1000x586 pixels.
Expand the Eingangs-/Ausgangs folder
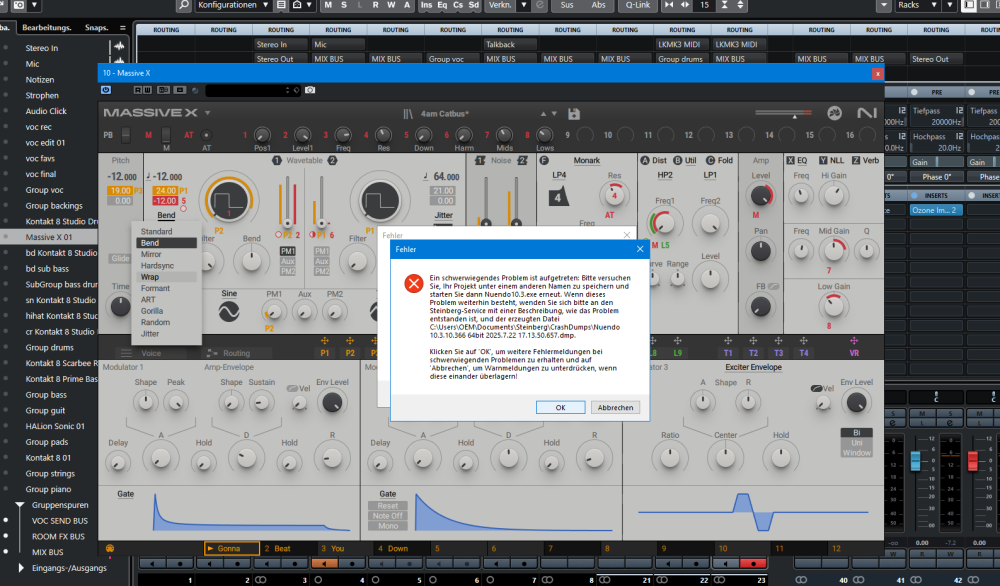[22, 568]
